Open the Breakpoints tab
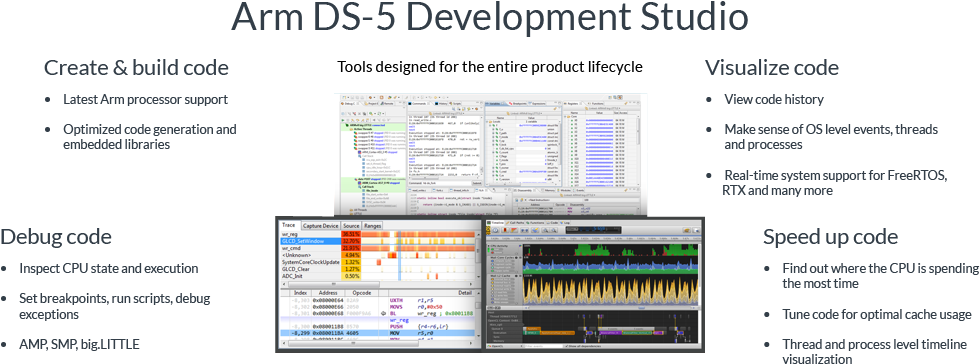 [x=518, y=103]
